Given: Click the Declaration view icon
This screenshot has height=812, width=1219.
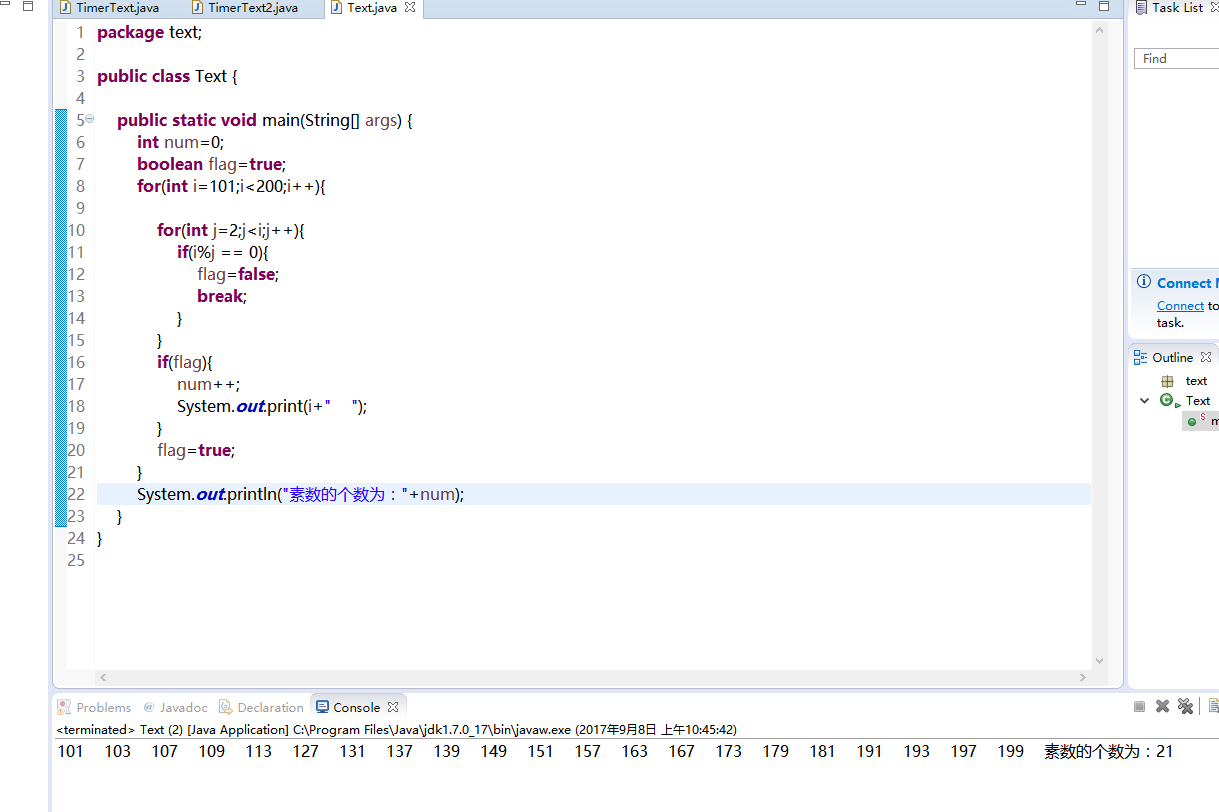Looking at the screenshot, I should pos(226,707).
